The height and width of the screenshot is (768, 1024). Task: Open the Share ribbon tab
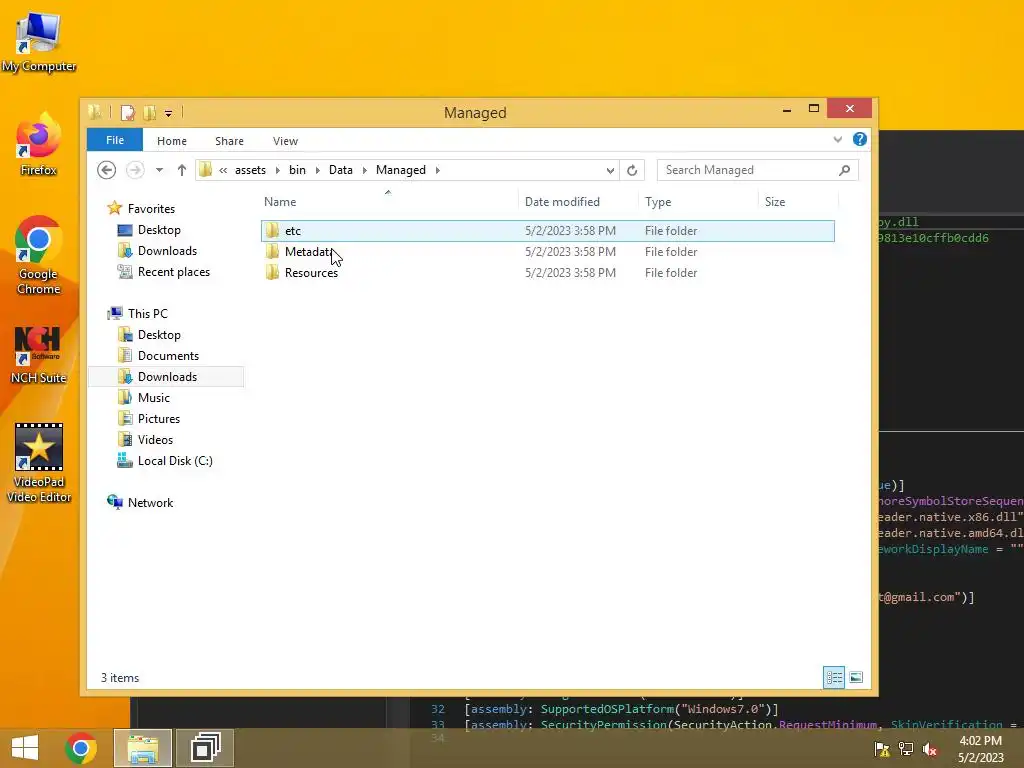[x=229, y=140]
